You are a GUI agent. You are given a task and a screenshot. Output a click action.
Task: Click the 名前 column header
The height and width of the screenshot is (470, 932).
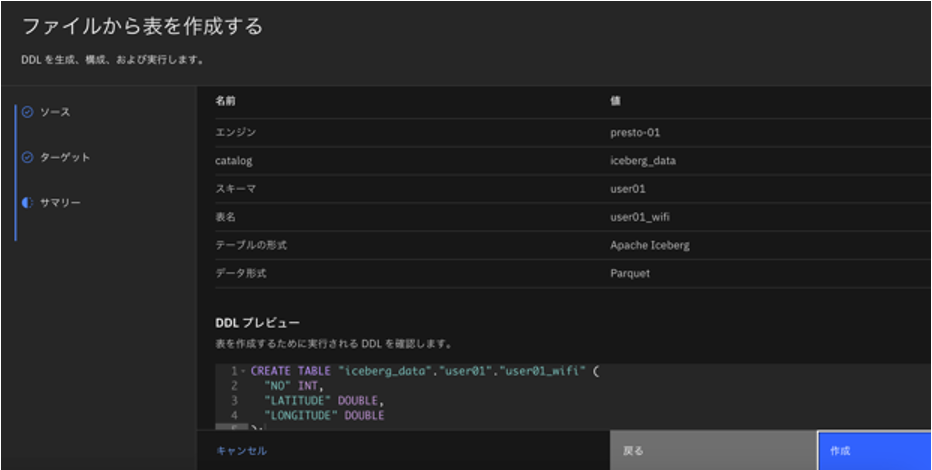click(225, 101)
